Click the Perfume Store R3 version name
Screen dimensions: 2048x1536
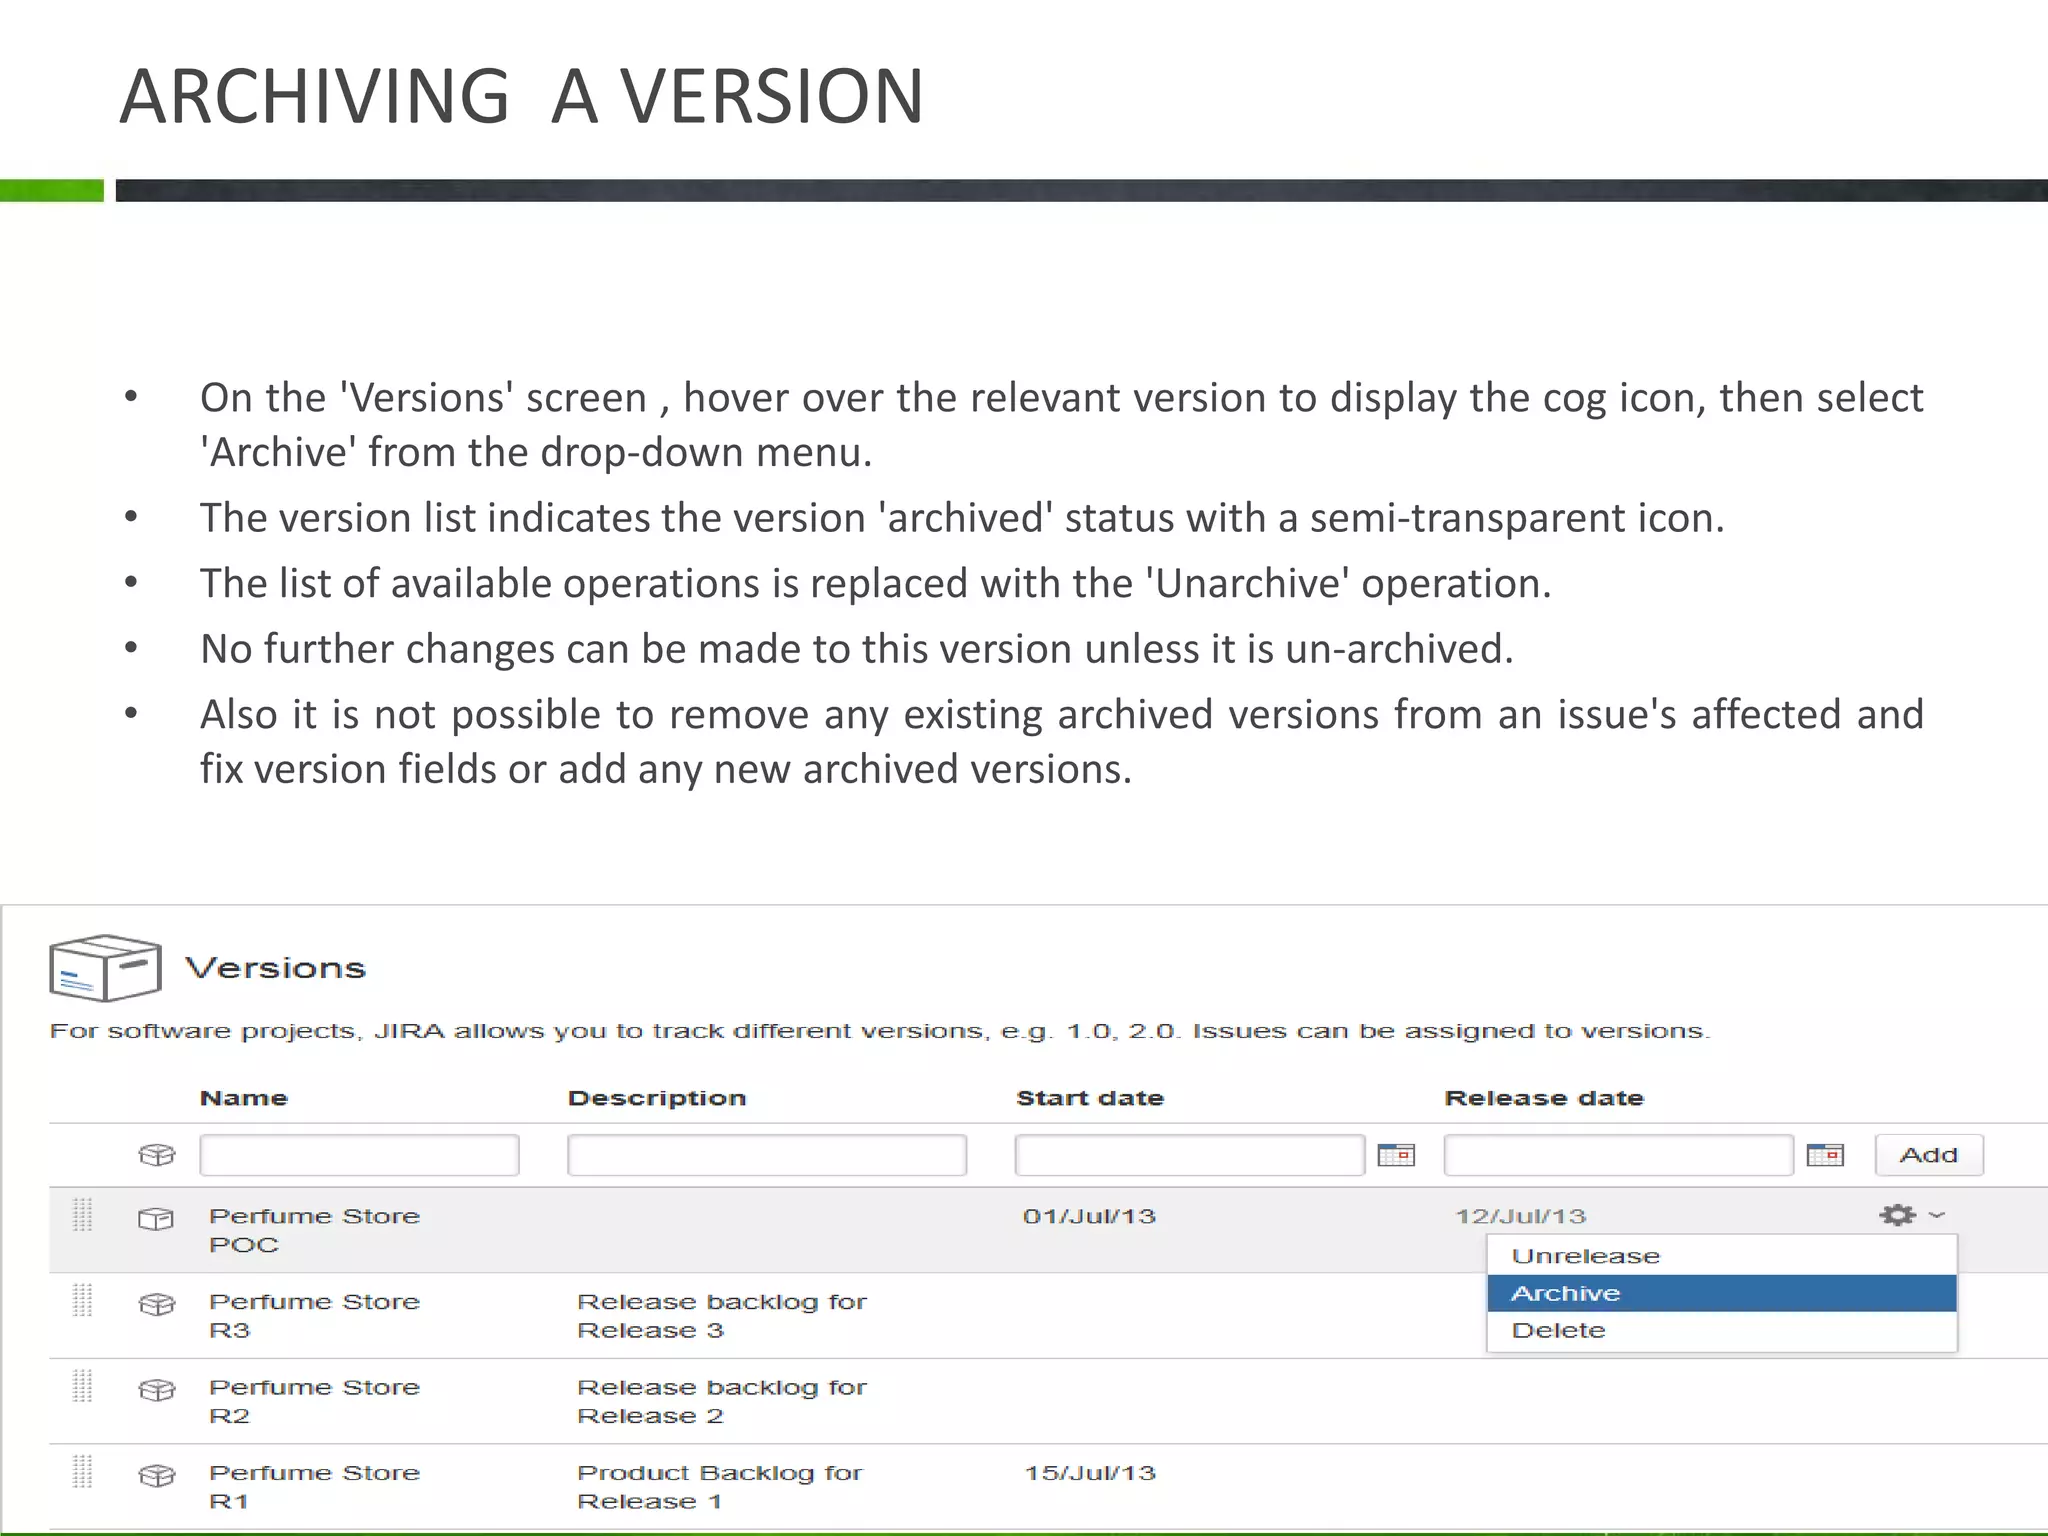(314, 1316)
